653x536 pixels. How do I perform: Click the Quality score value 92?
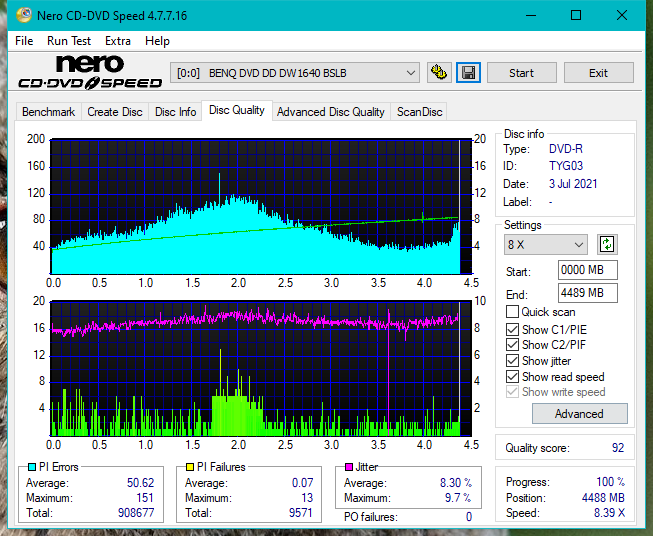click(x=618, y=448)
